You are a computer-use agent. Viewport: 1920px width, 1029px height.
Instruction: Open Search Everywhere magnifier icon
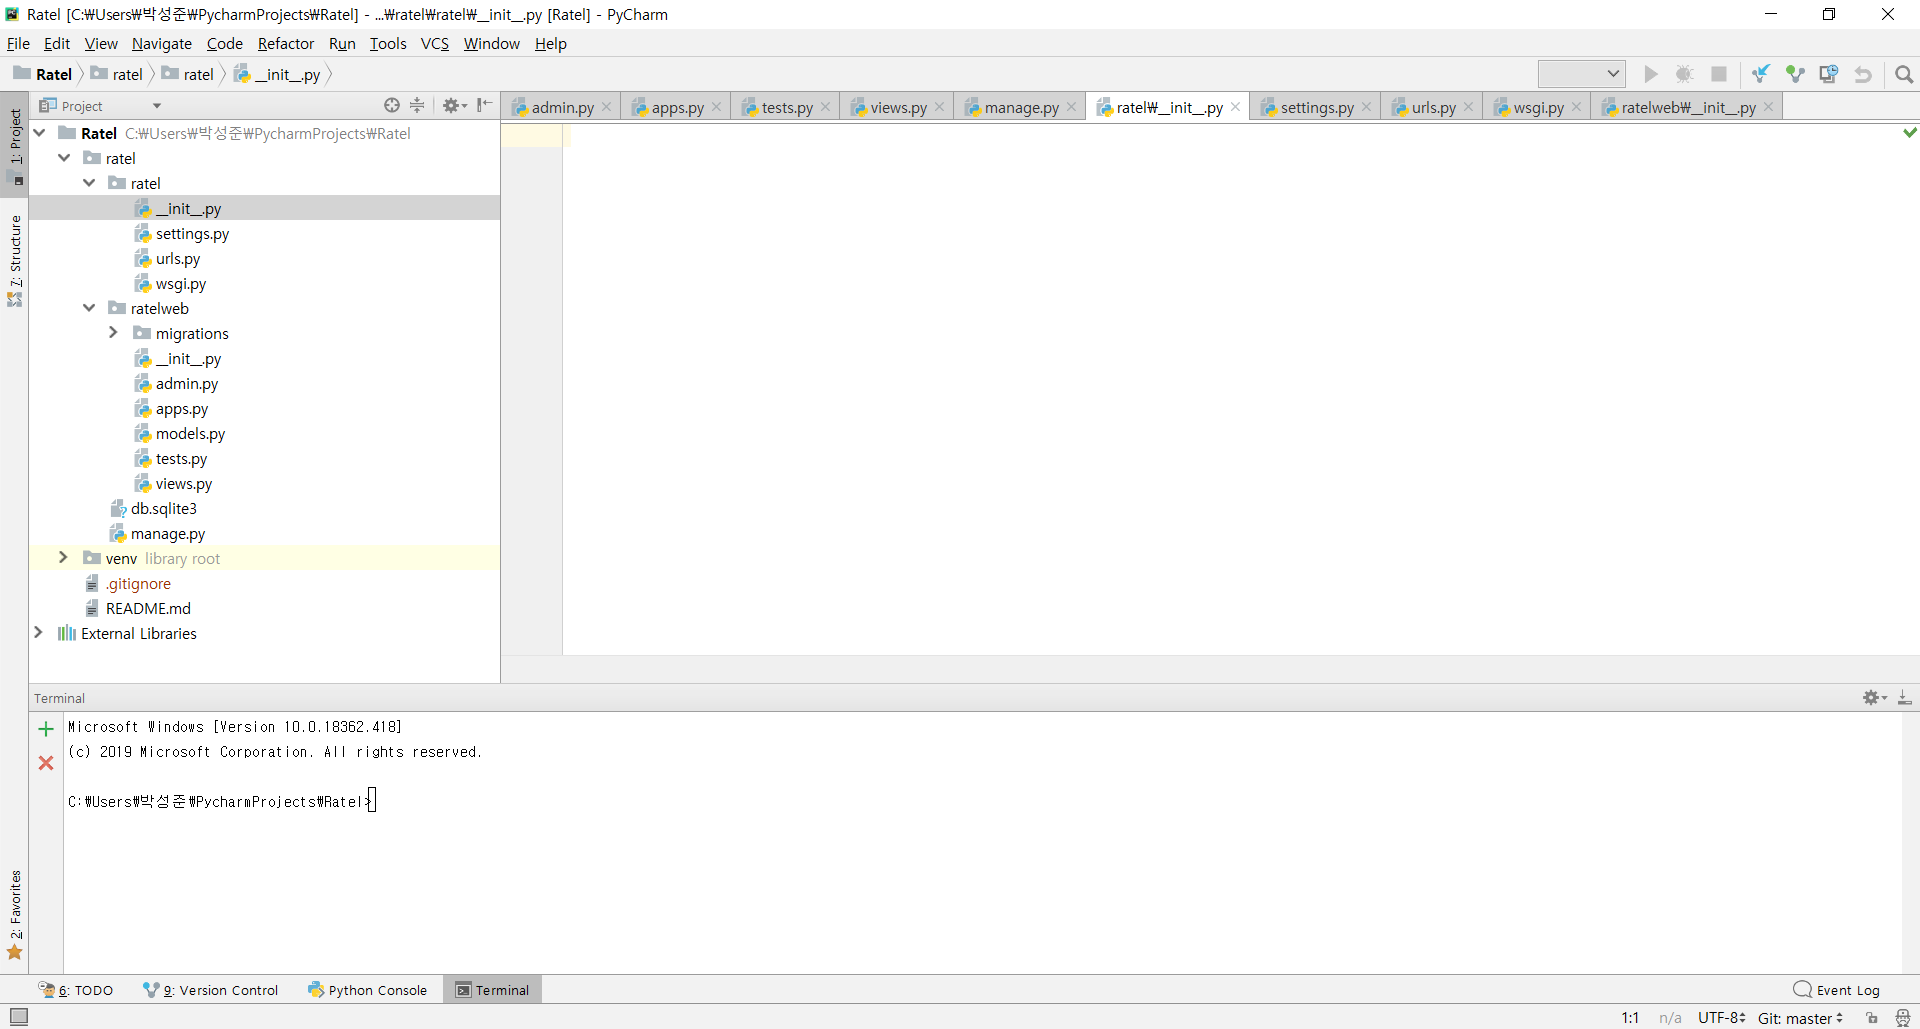tap(1904, 74)
